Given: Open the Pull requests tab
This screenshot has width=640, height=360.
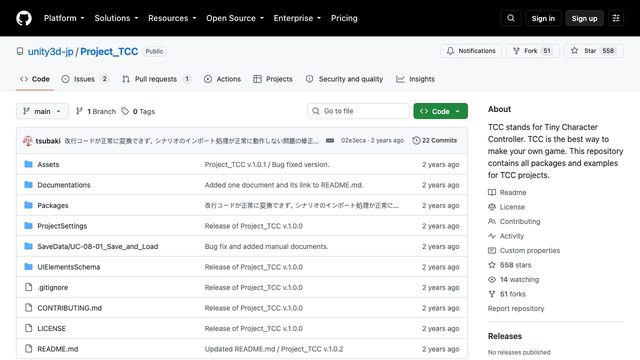Looking at the screenshot, I should 156,79.
